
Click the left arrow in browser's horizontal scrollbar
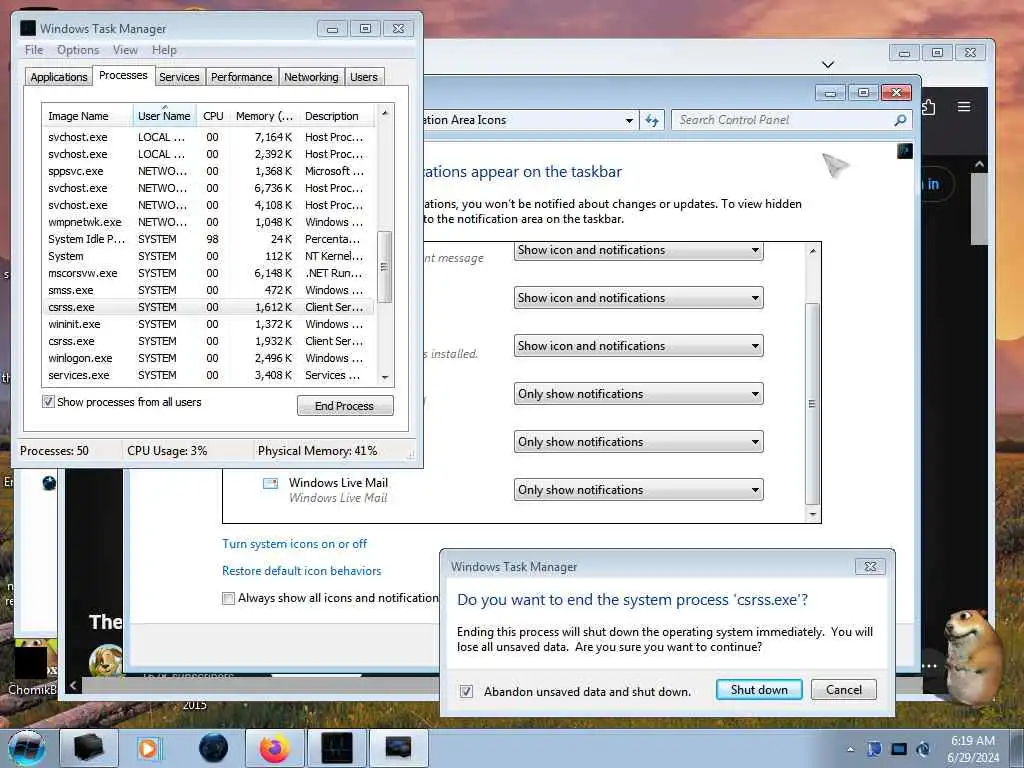point(73,686)
